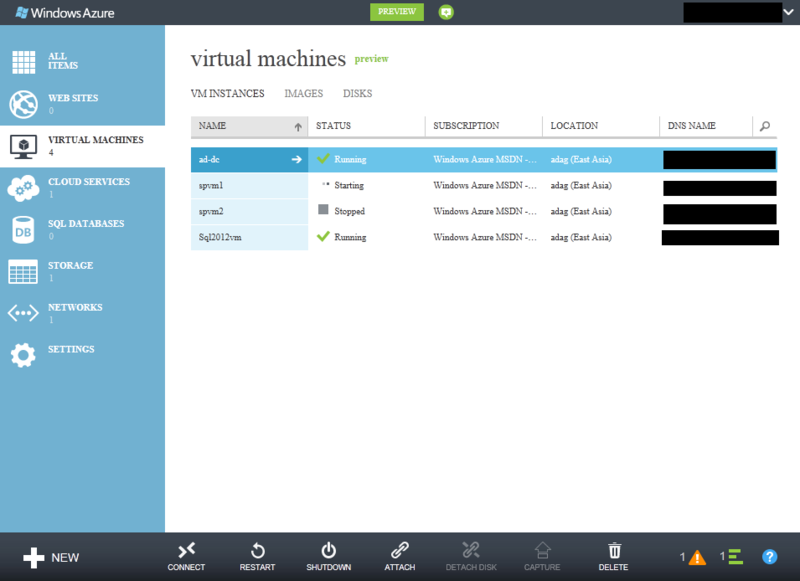
Task: Attach a disk to the VM
Action: tap(399, 557)
